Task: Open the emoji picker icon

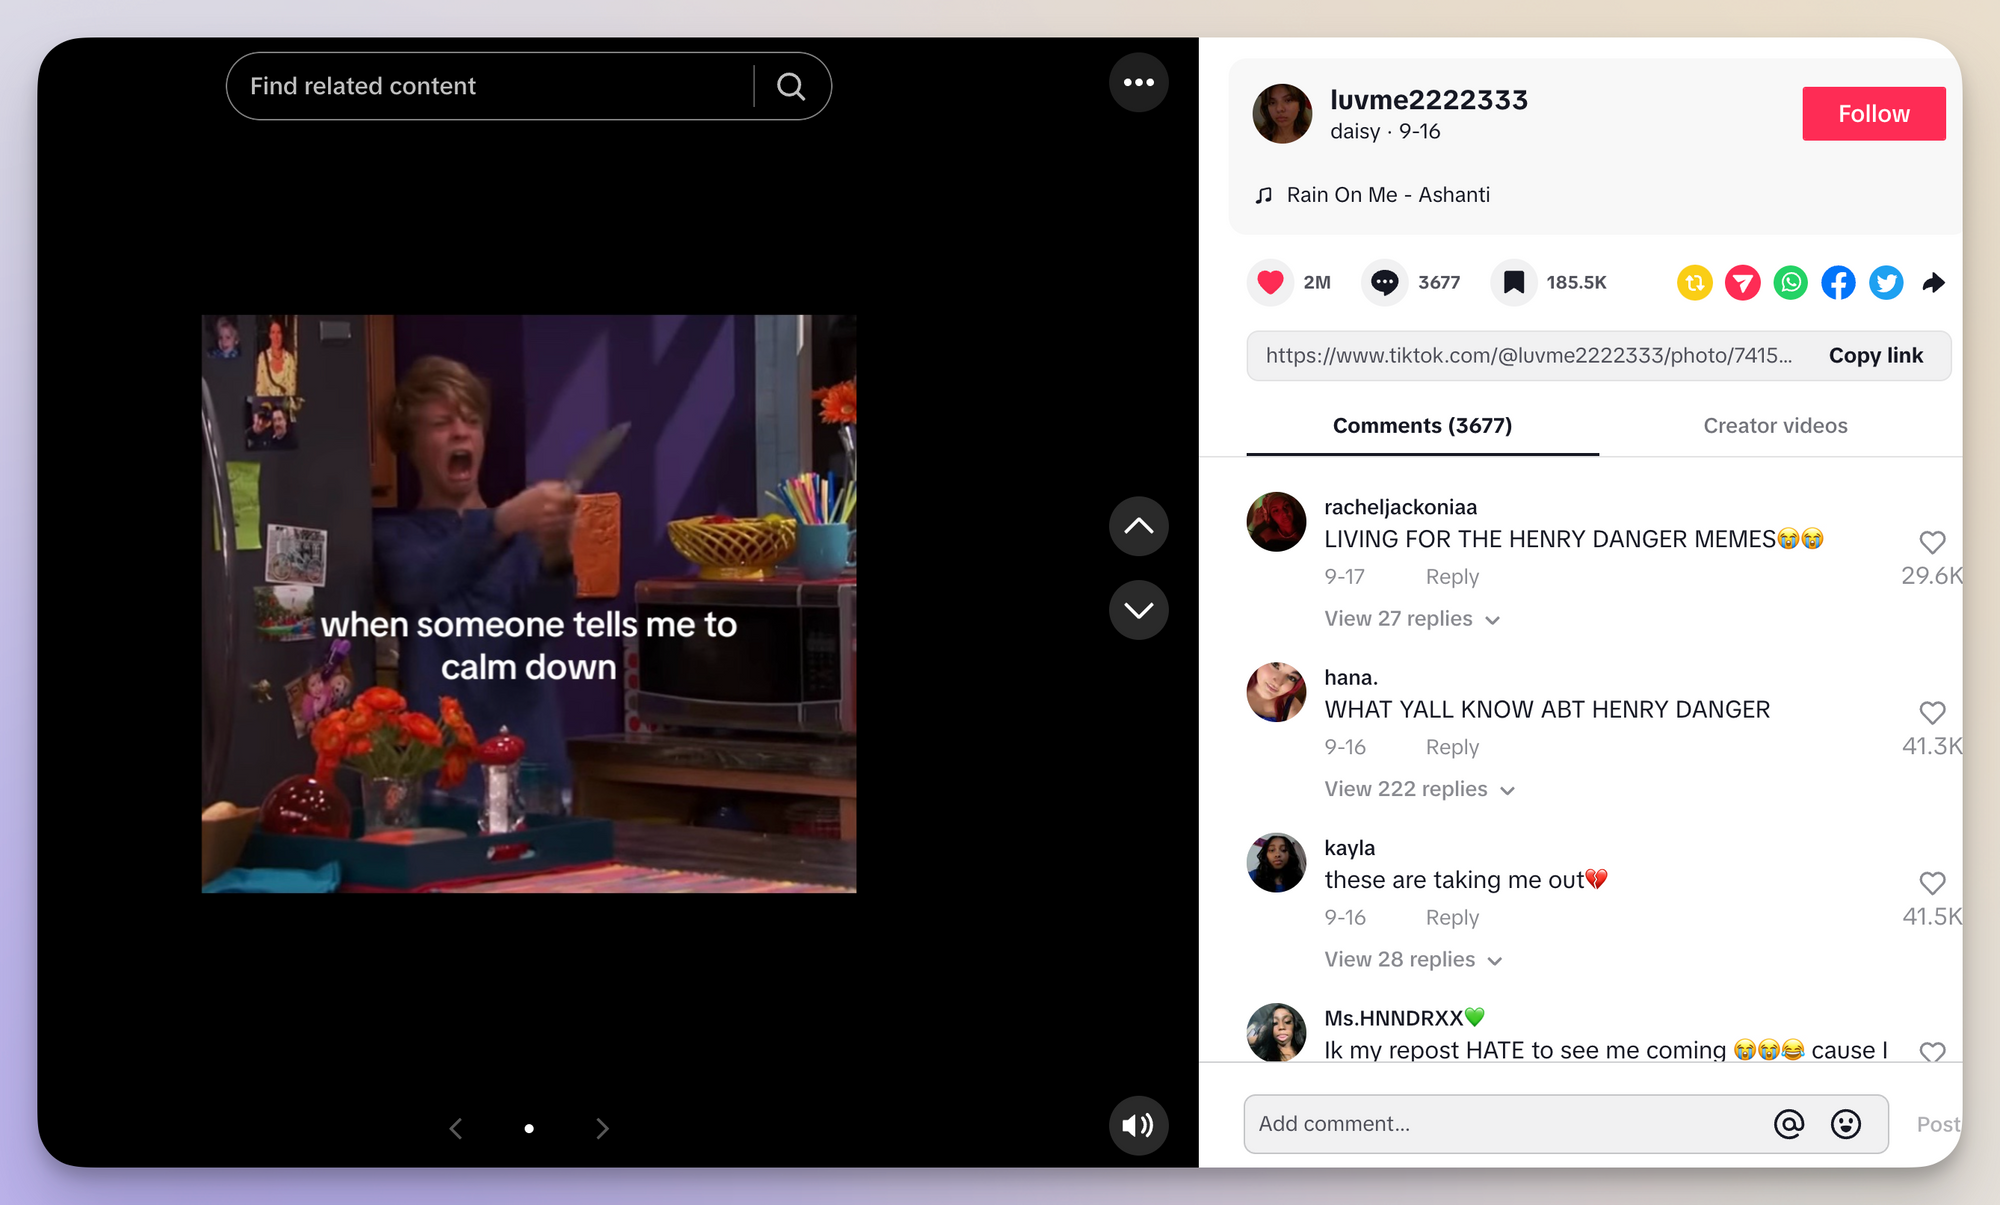Action: point(1845,1124)
